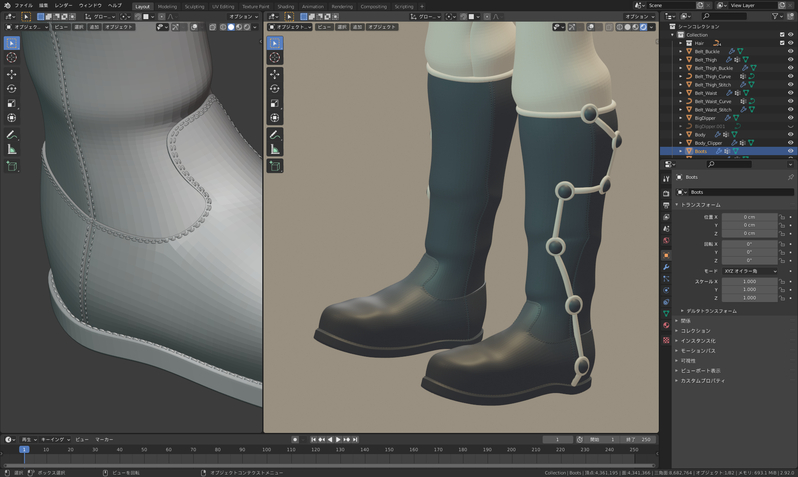Open the rotation mode XYZ Euler dropdown
798x477 pixels.
750,271
